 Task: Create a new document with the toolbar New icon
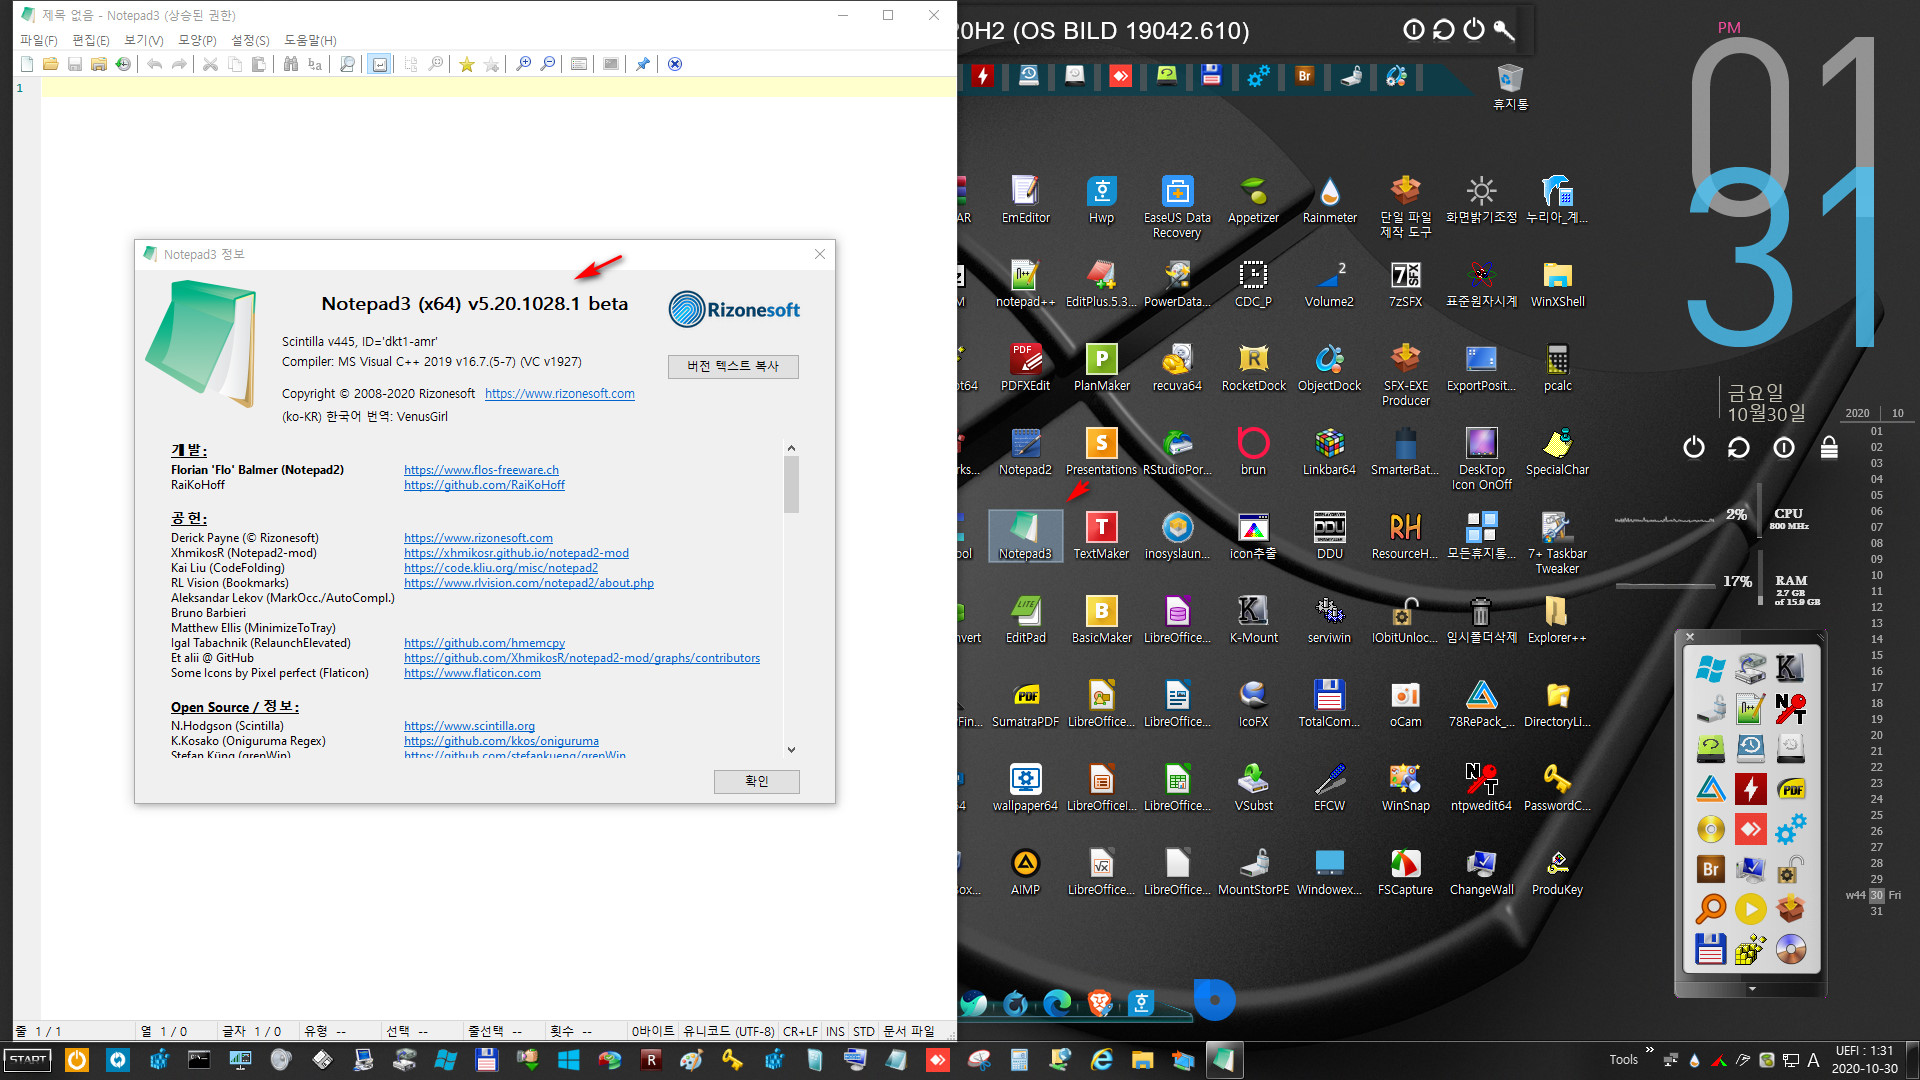tap(27, 64)
